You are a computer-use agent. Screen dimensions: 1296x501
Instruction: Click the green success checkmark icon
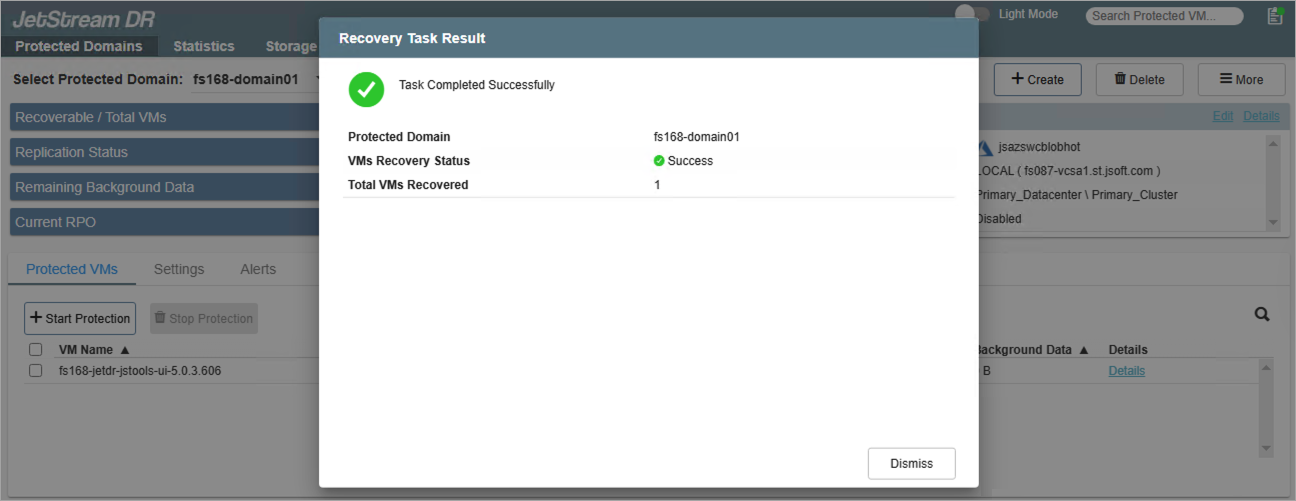tap(366, 88)
